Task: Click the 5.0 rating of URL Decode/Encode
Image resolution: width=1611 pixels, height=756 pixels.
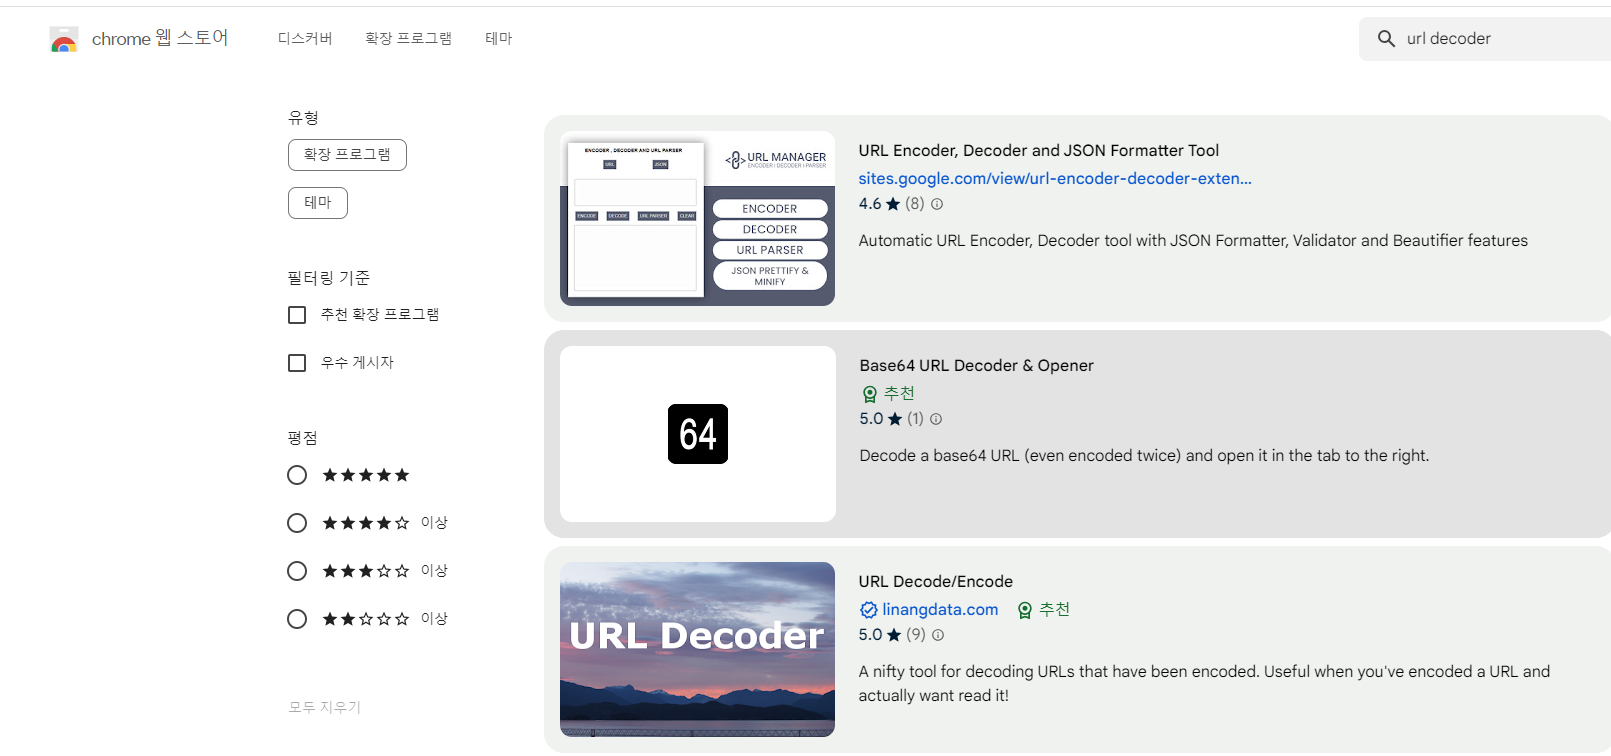Action: [x=870, y=635]
